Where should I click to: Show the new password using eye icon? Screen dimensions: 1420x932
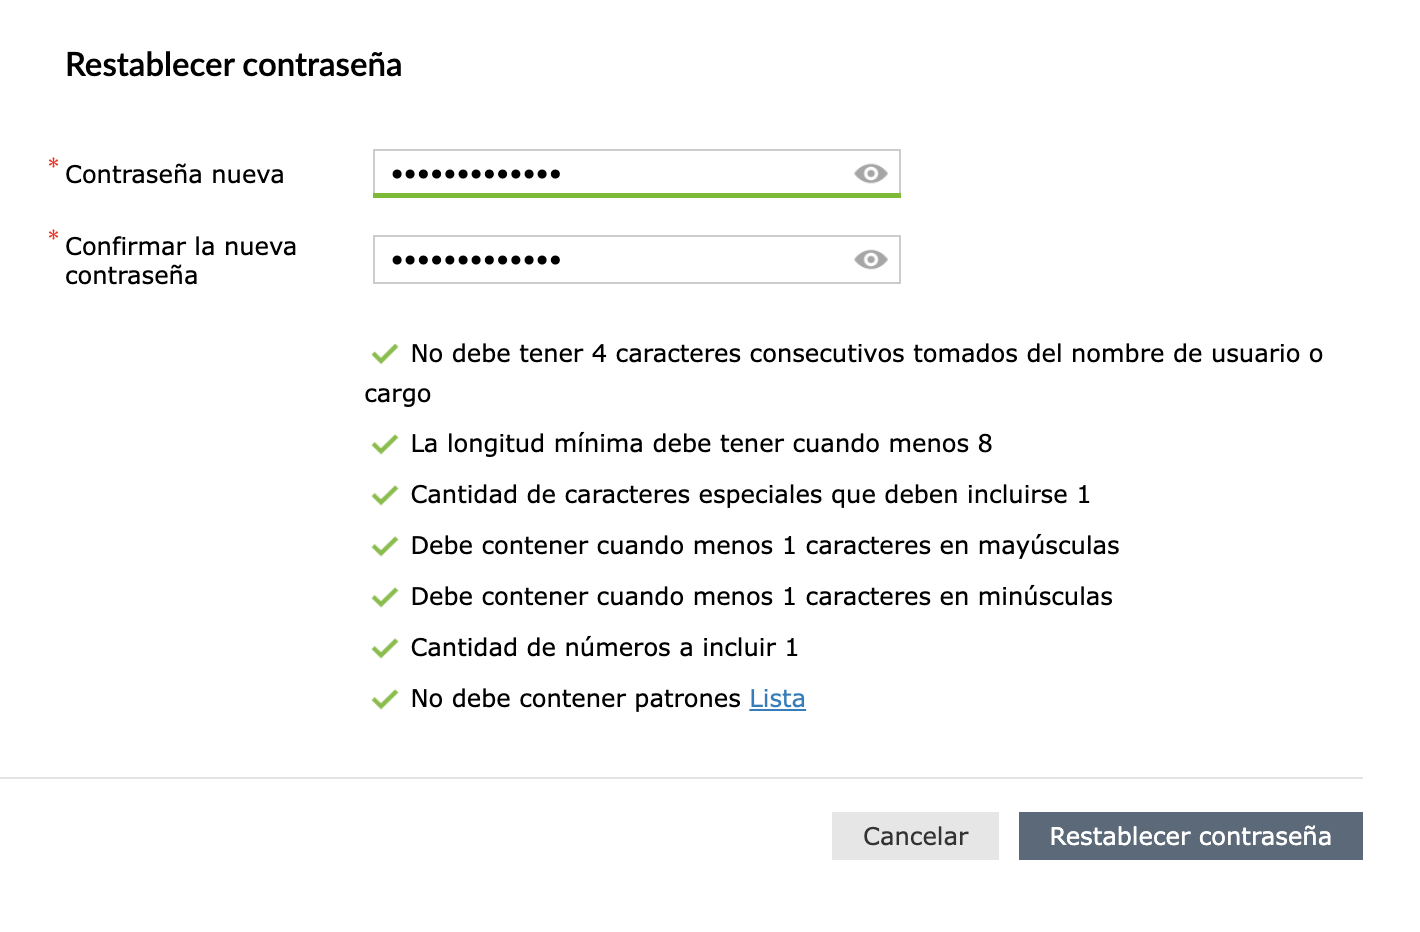click(x=870, y=174)
